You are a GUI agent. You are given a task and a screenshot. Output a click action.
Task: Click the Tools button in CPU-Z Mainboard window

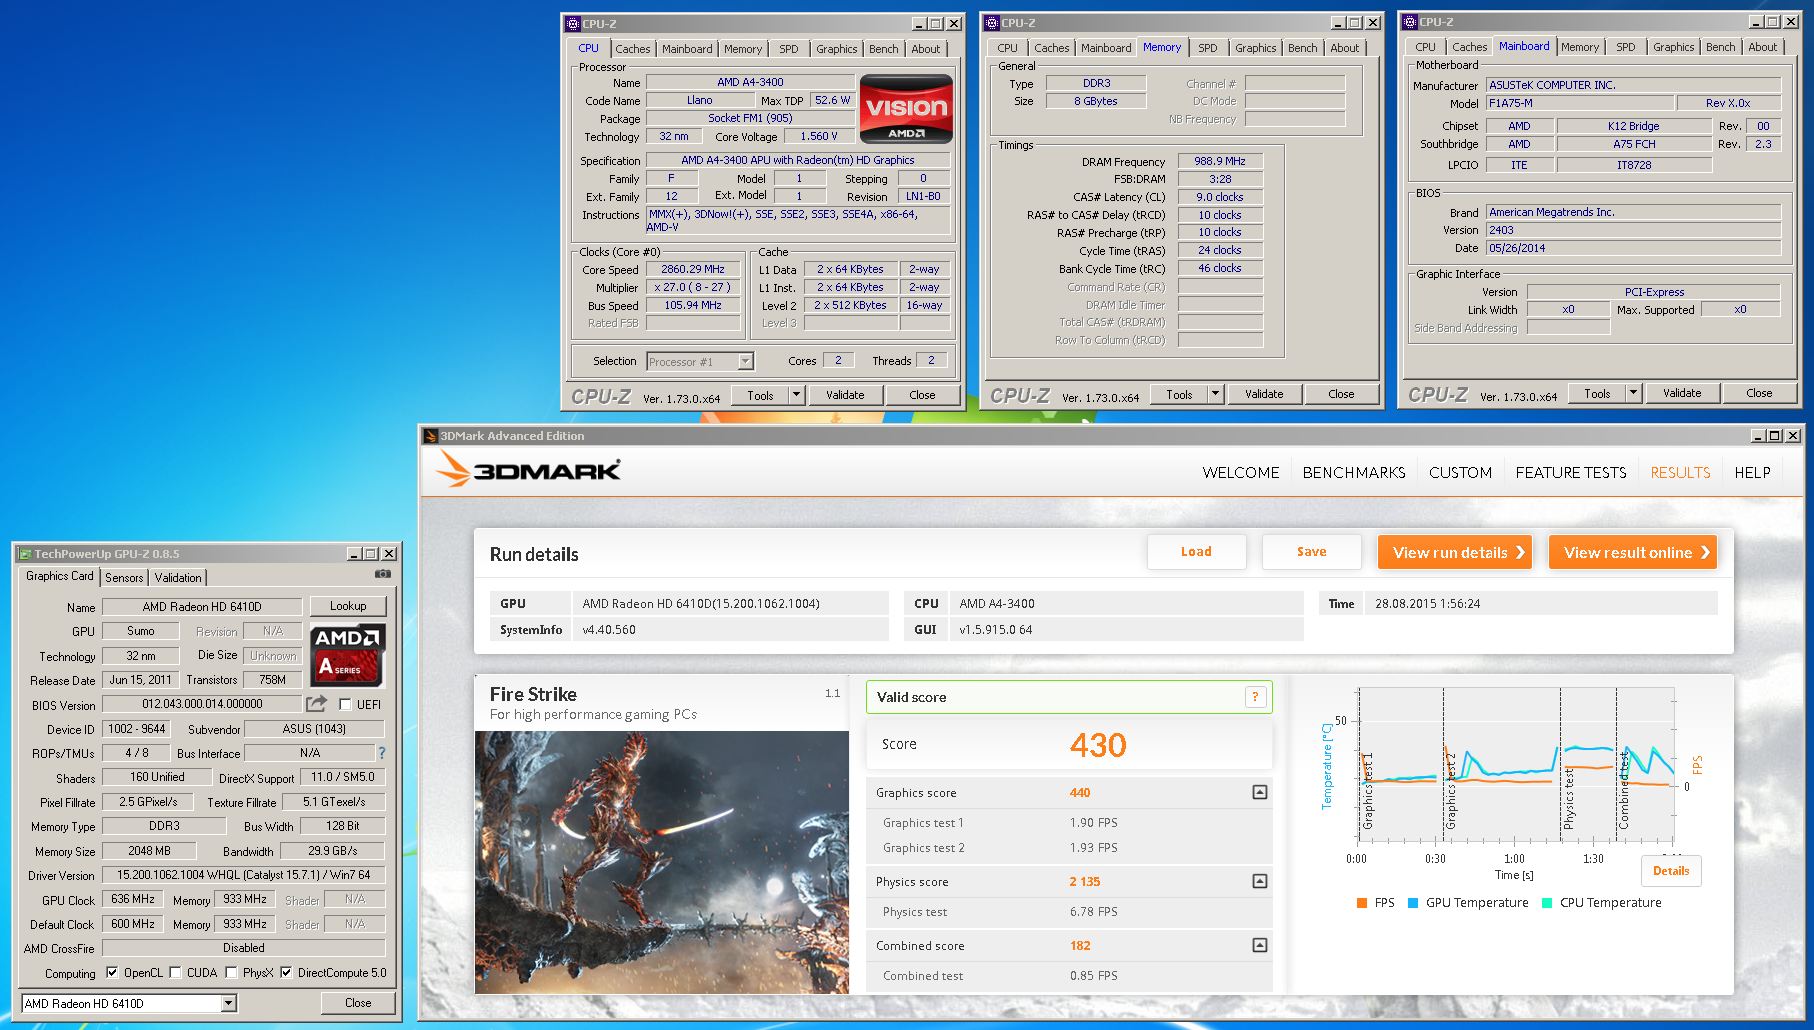coord(1597,393)
